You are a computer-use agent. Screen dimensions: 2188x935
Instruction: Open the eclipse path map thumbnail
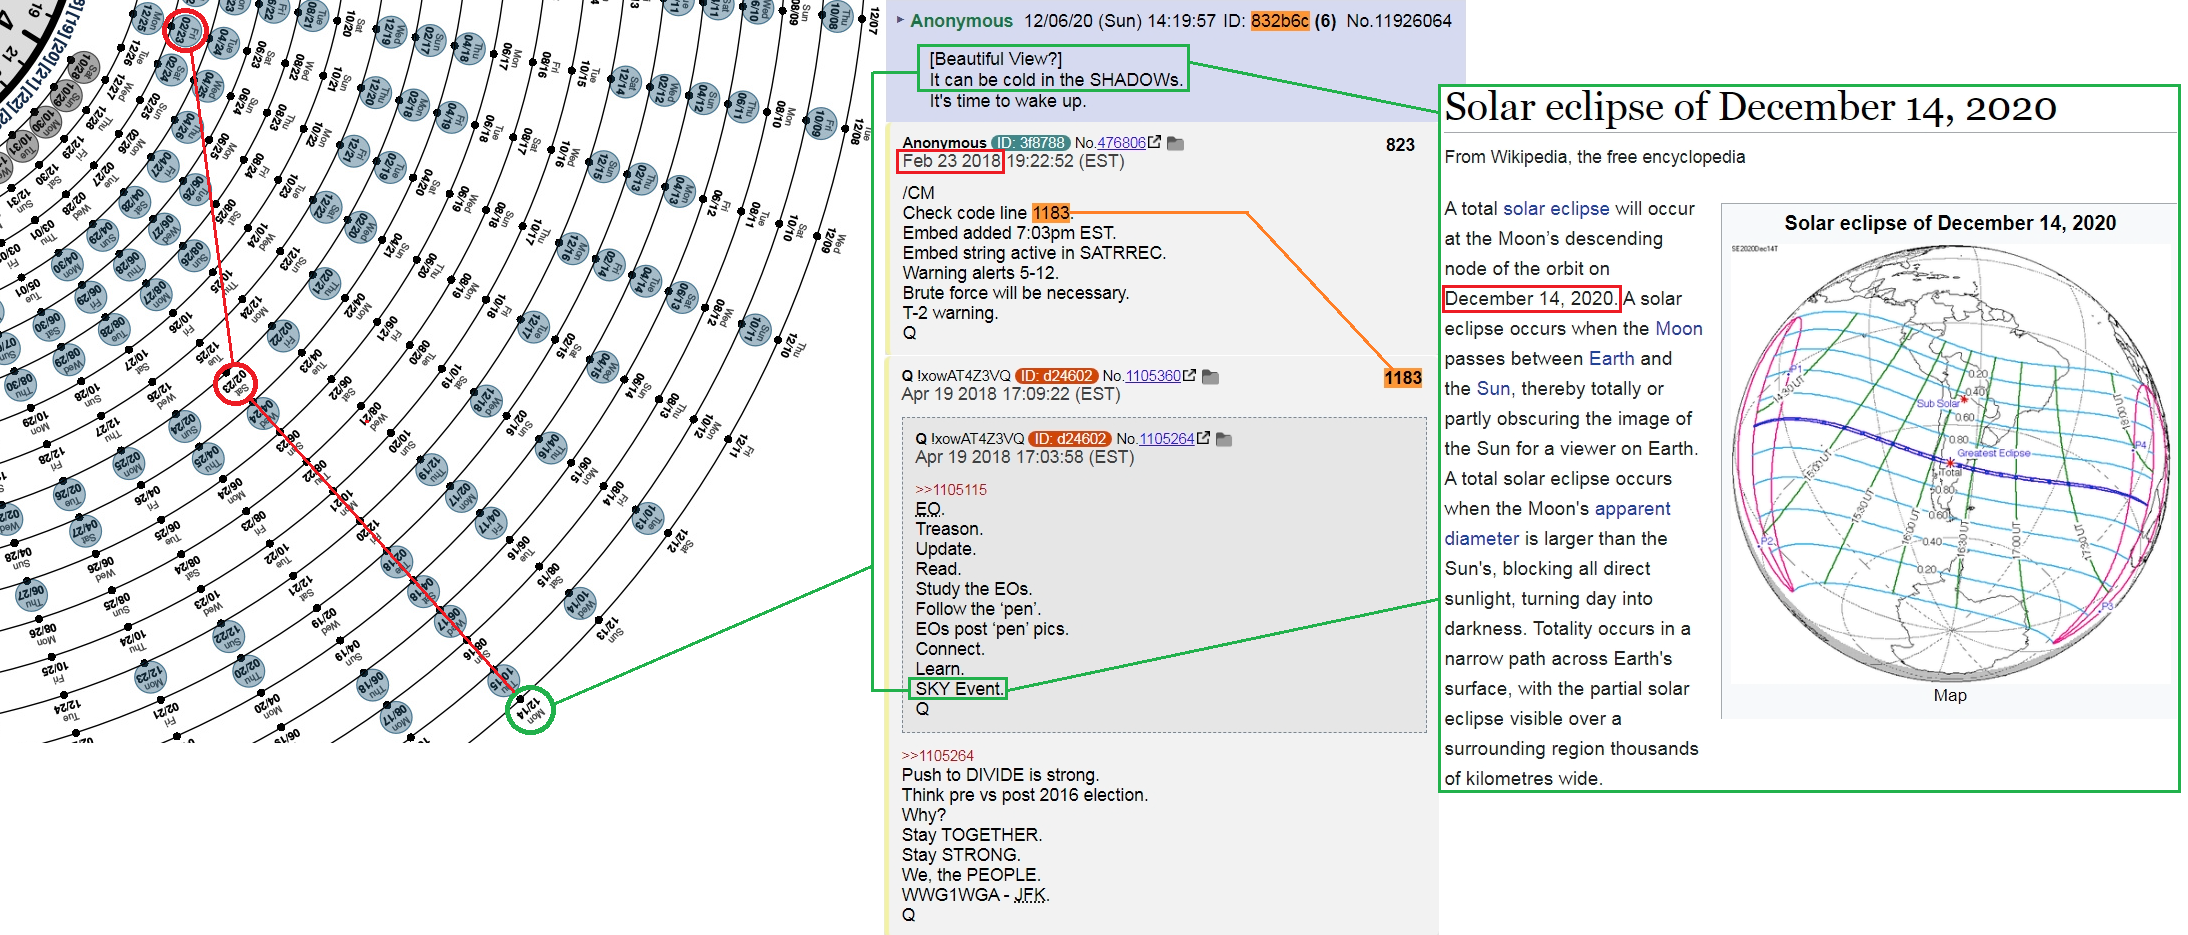pos(1949,462)
